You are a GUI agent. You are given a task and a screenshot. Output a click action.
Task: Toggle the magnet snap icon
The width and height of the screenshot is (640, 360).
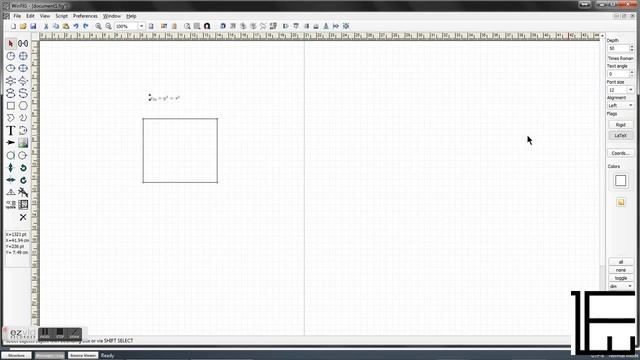207,26
